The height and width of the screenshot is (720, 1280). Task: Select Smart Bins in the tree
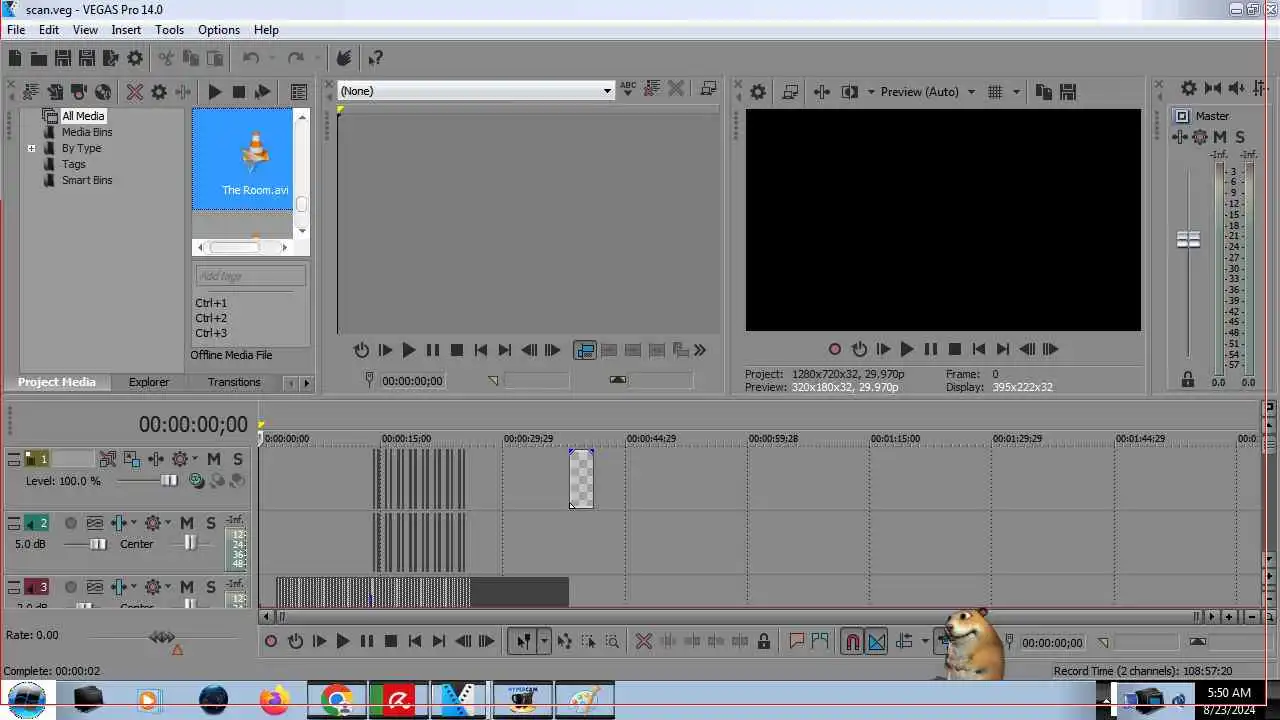tap(87, 180)
